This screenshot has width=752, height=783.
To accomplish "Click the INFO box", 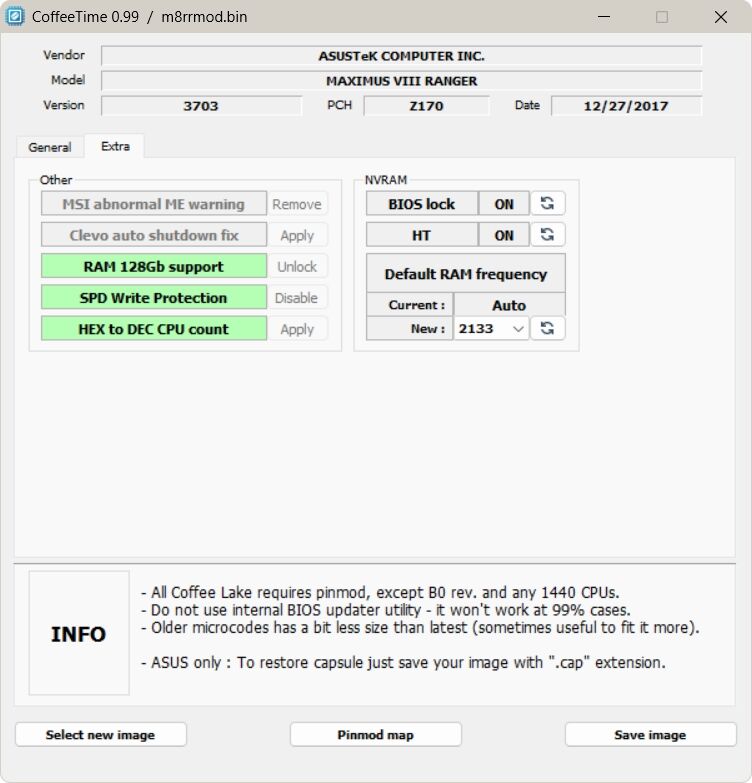I will (x=79, y=633).
